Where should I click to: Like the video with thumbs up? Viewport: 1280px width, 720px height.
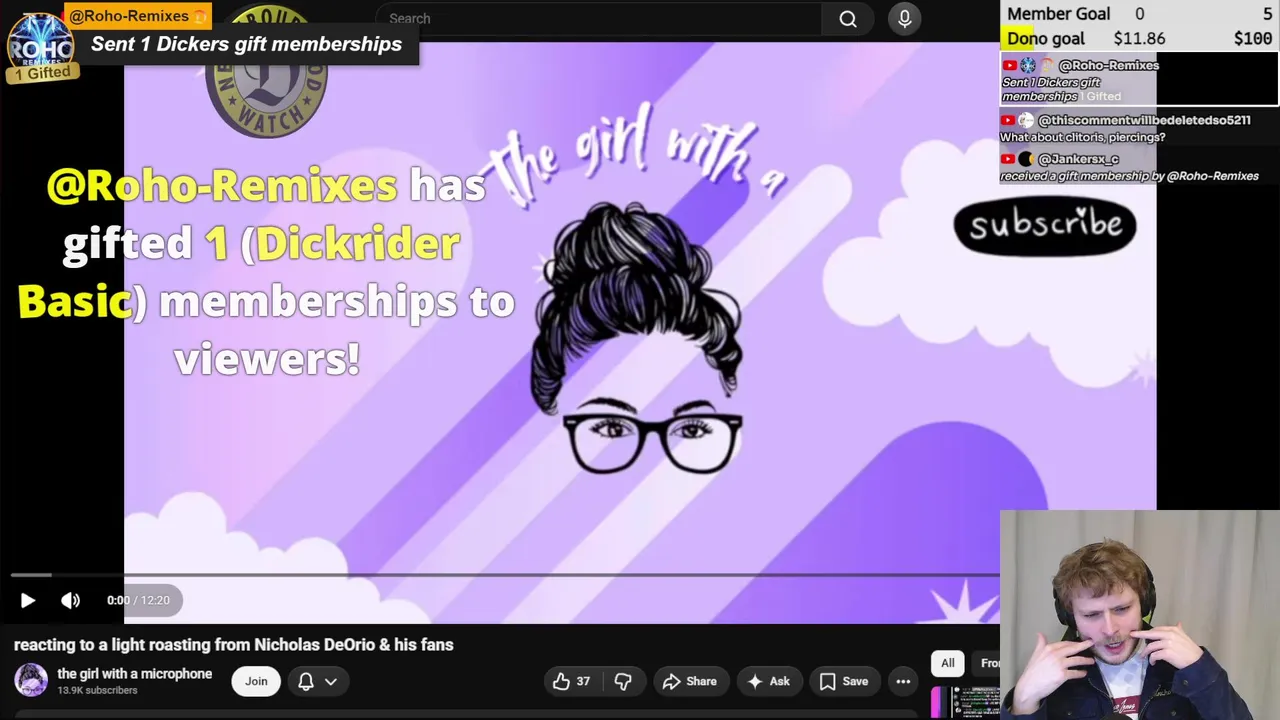pyautogui.click(x=571, y=681)
